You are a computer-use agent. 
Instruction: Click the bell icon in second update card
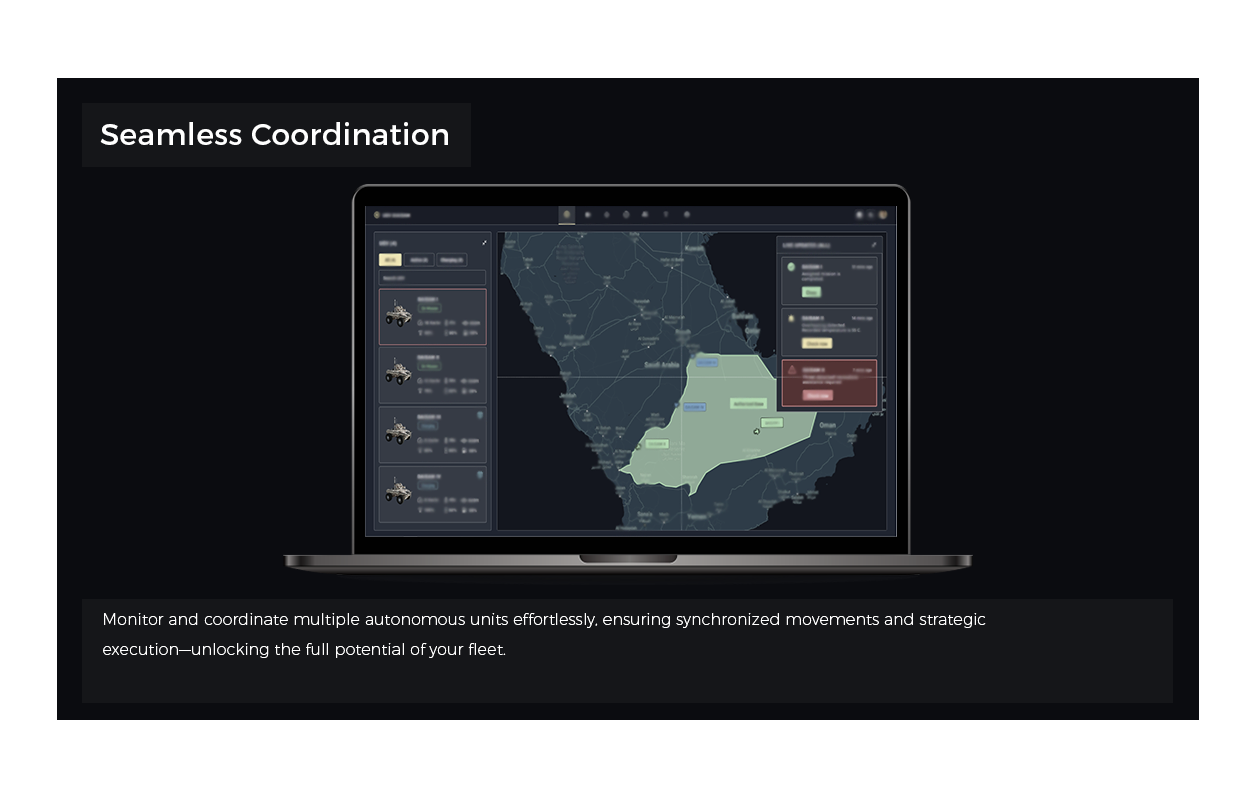point(791,319)
